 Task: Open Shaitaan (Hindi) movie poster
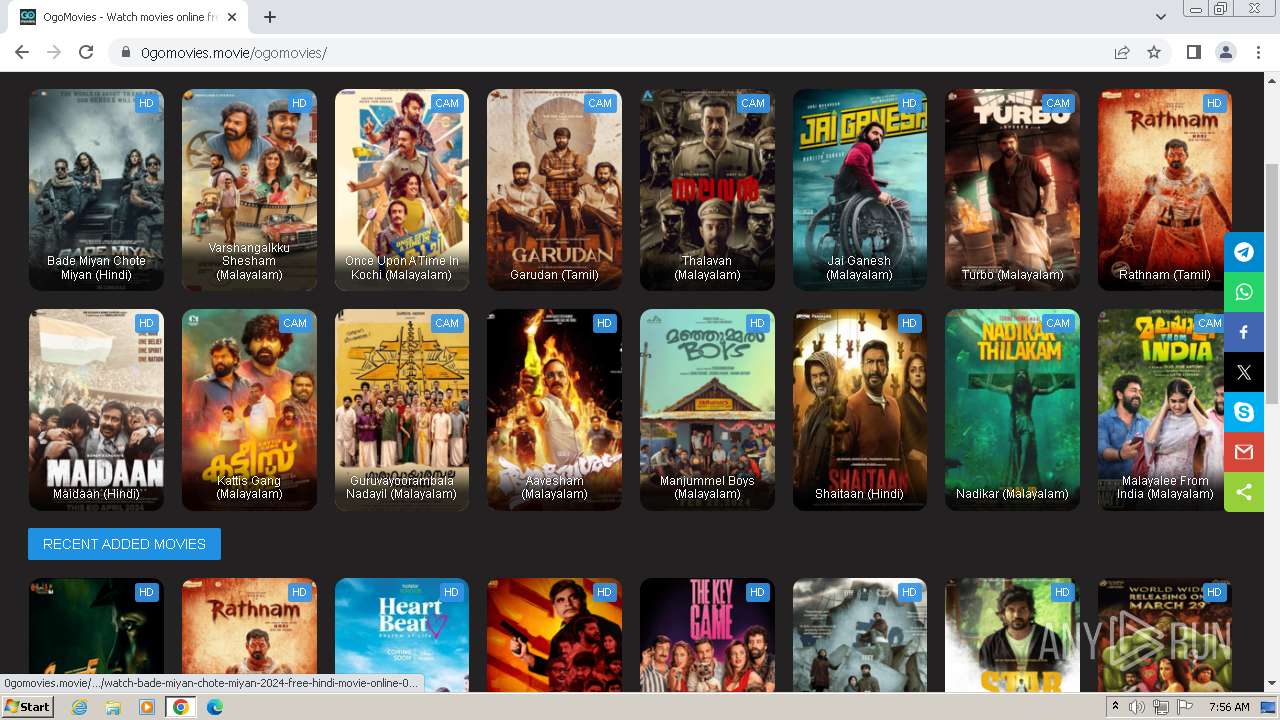click(860, 410)
